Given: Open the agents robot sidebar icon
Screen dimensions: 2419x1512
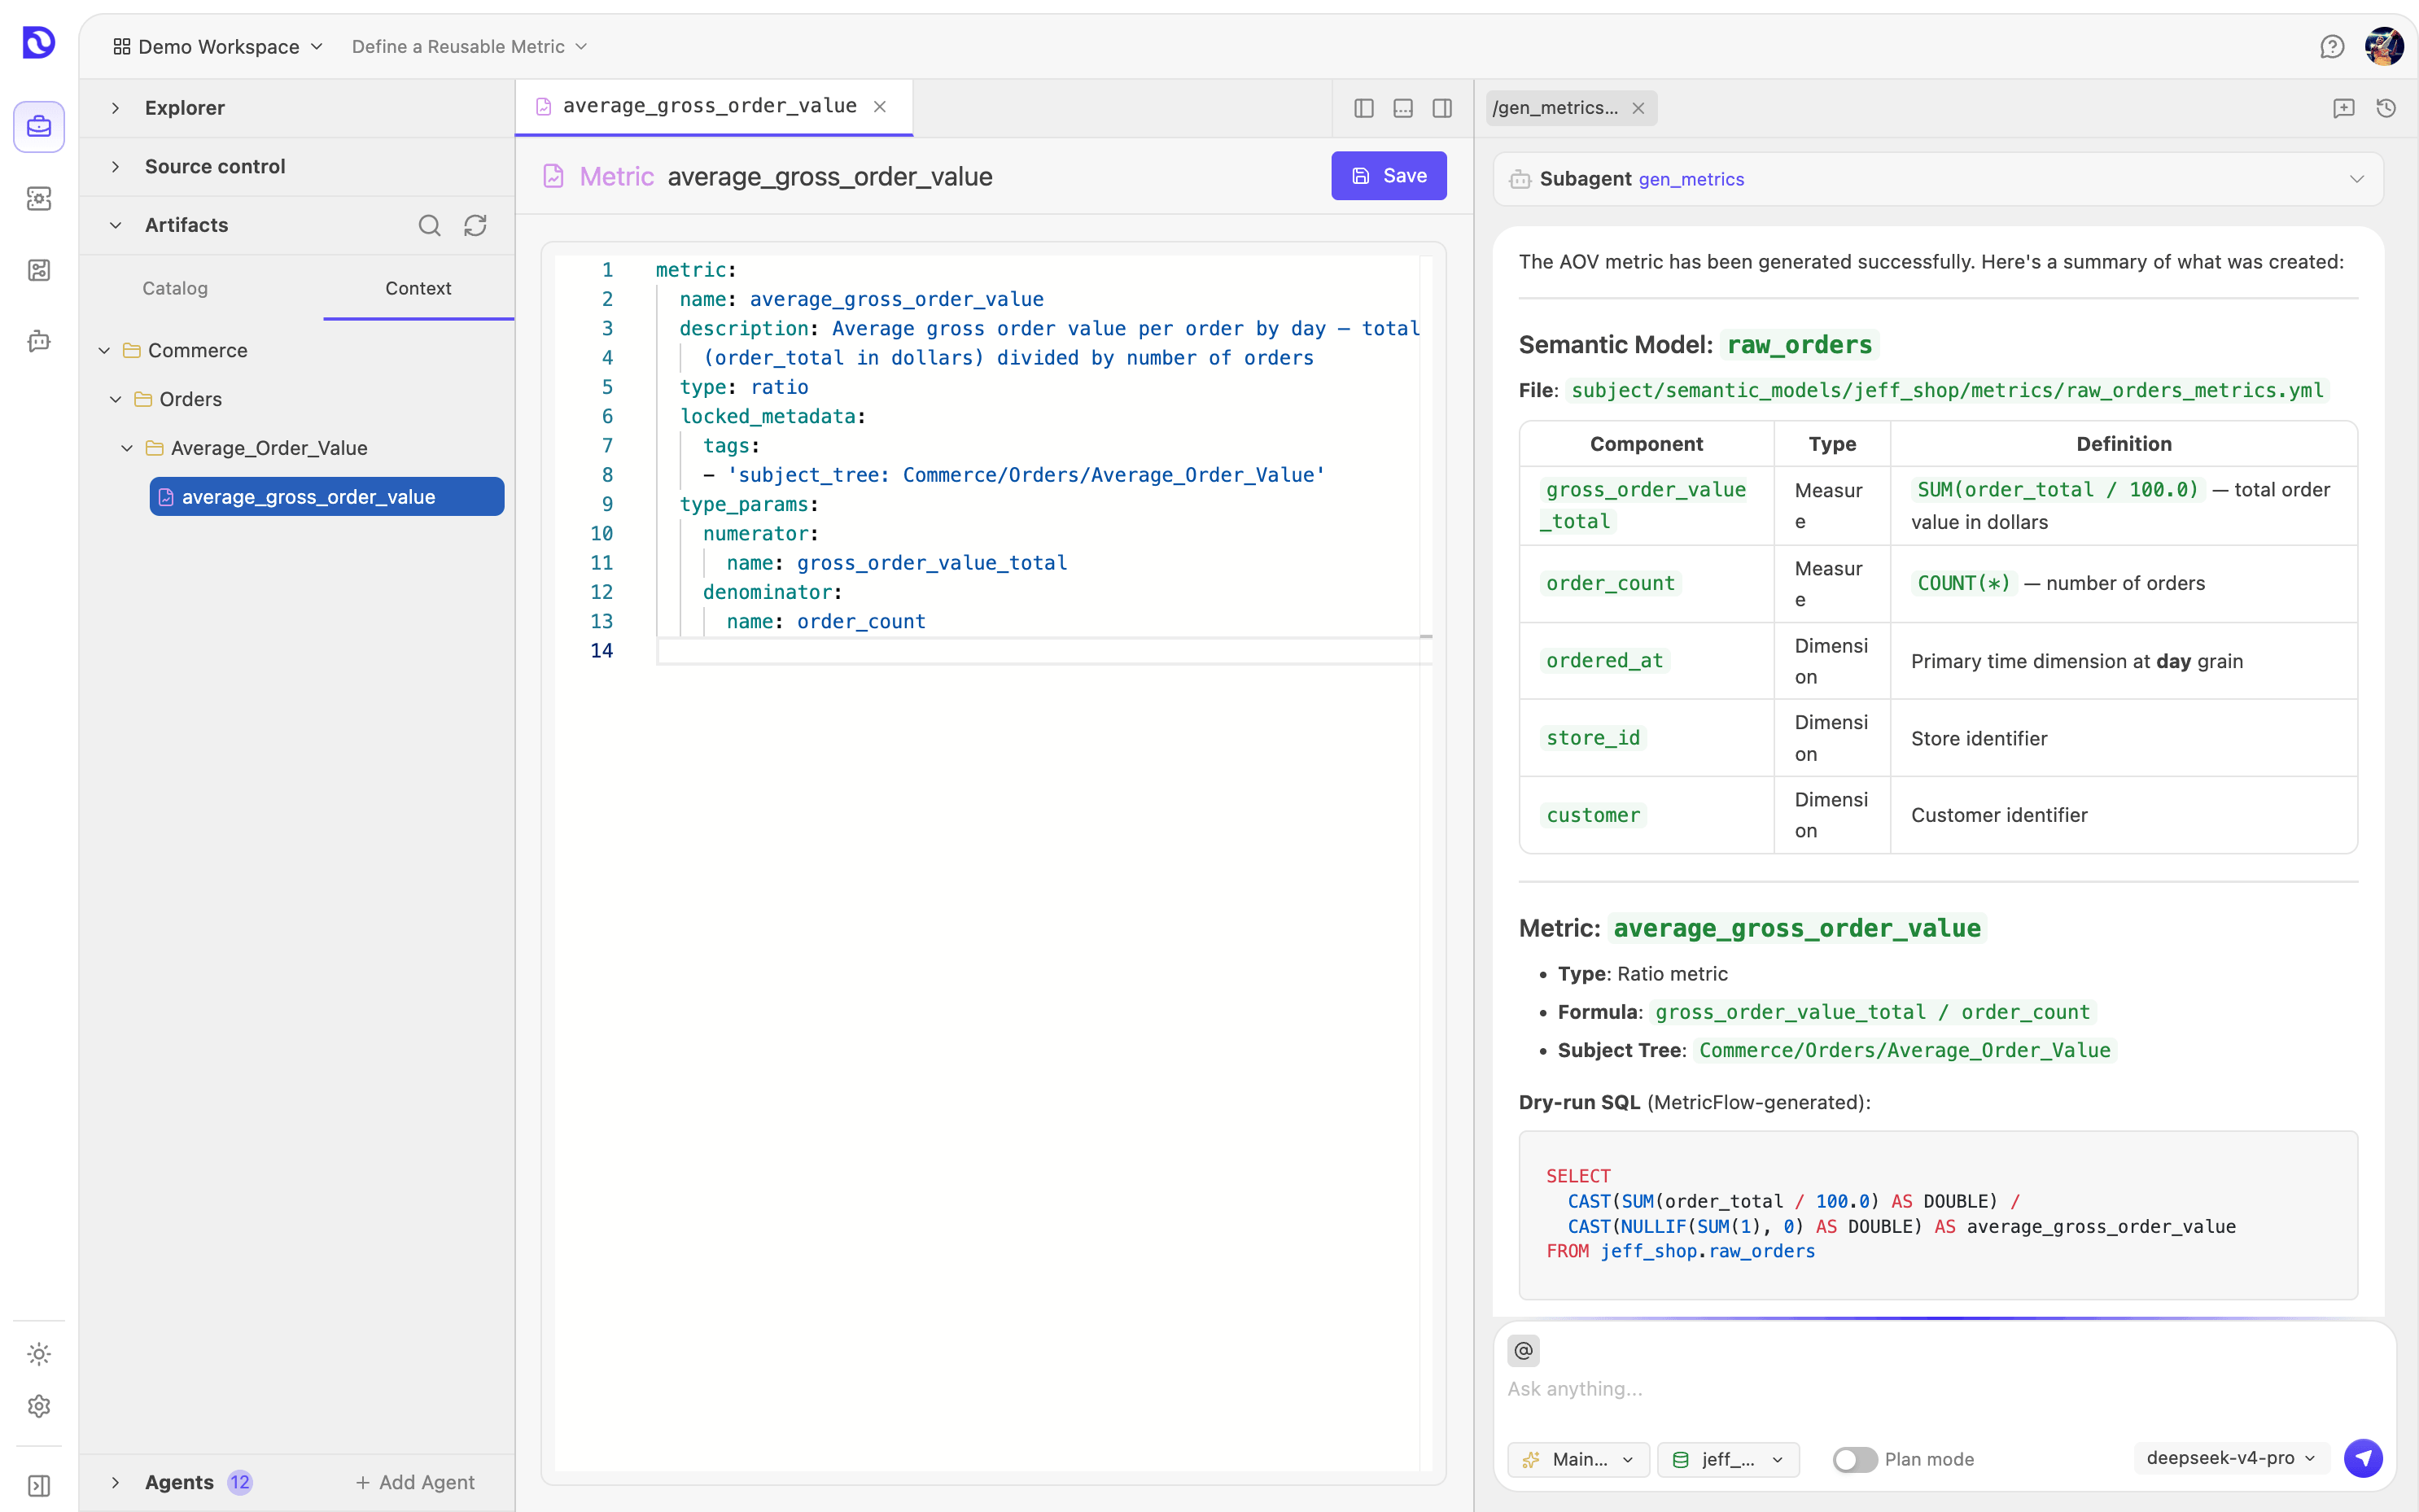Looking at the screenshot, I should tap(39, 341).
